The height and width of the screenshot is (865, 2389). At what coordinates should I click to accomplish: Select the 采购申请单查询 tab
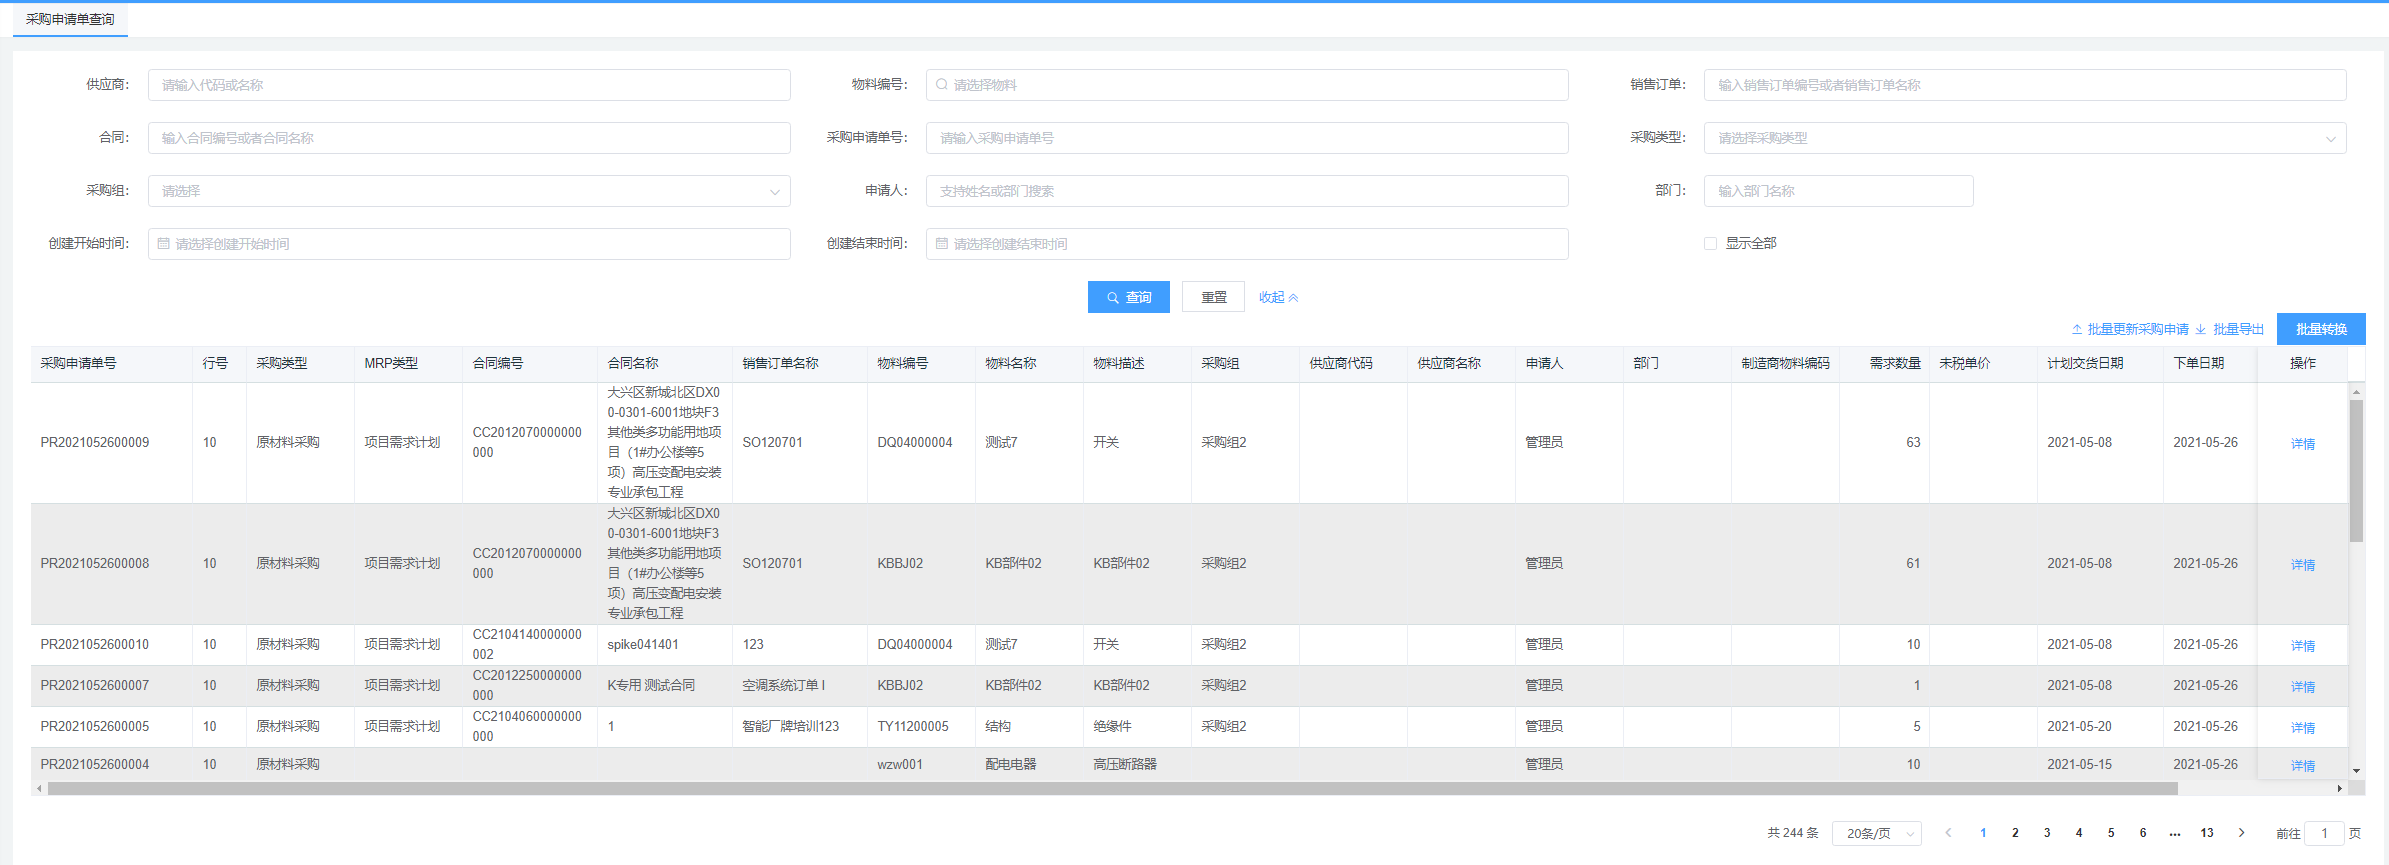(70, 19)
